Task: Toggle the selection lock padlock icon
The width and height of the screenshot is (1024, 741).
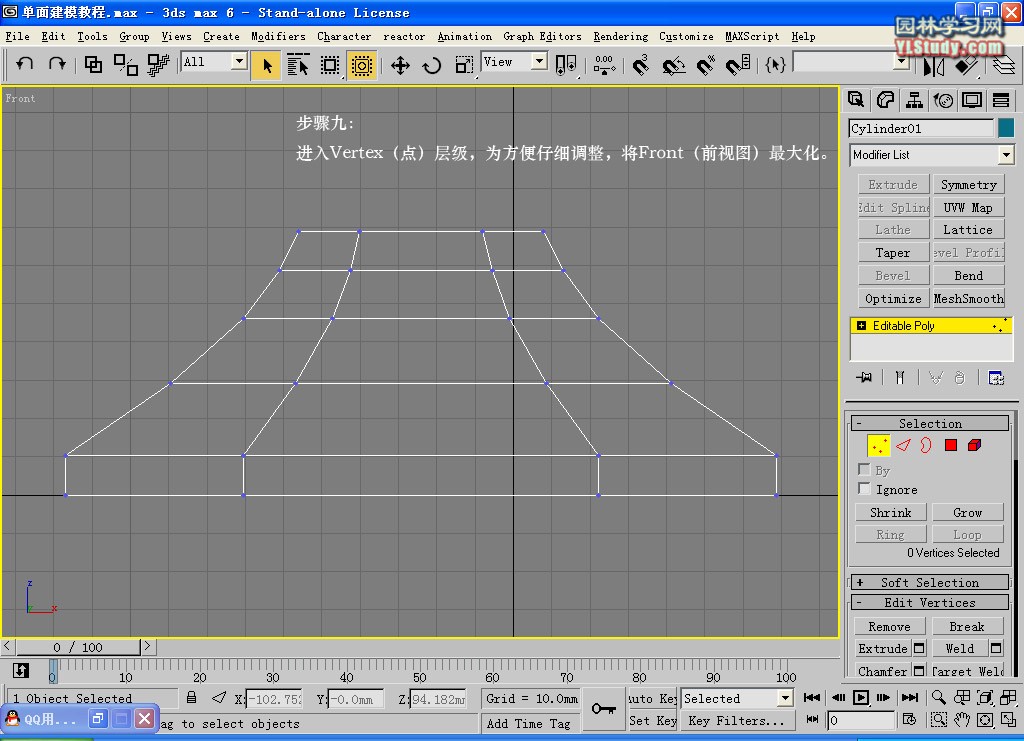Action: 191,697
